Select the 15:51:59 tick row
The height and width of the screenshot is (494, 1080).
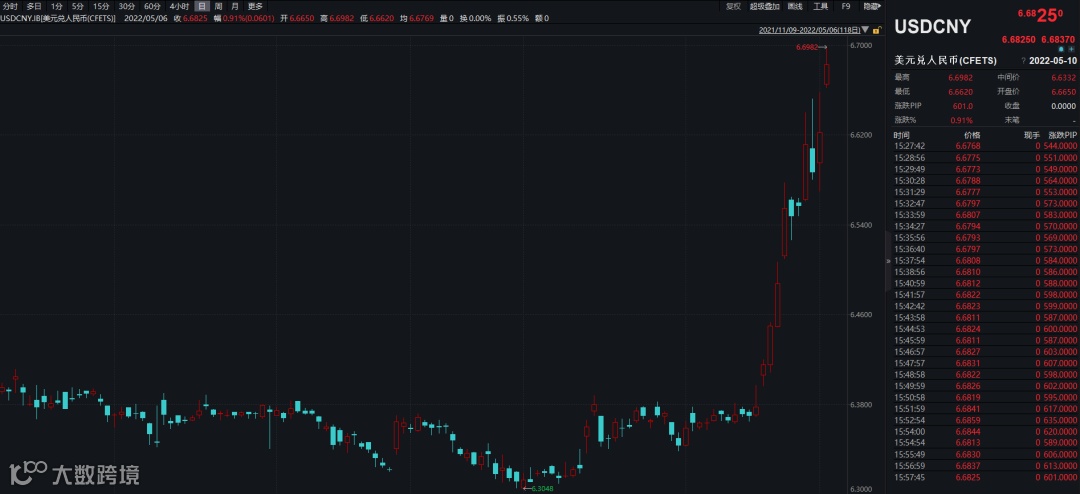tap(986, 409)
